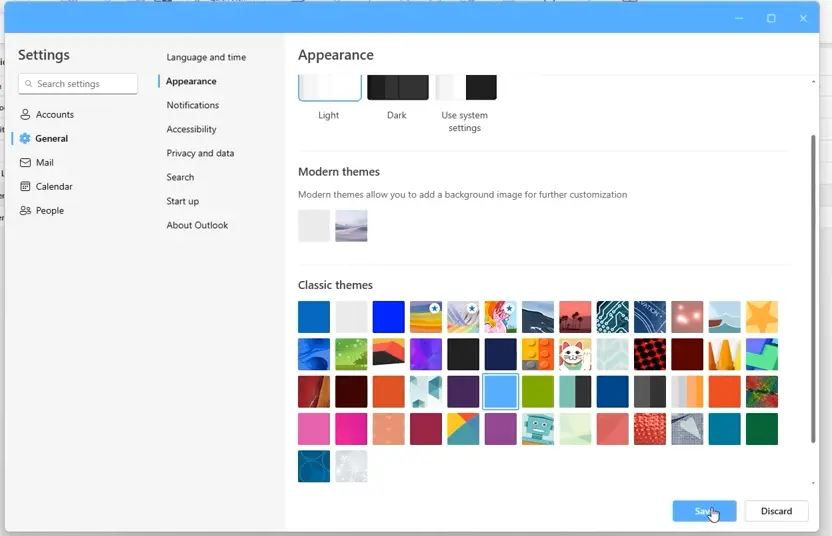Click the scroll down arrow
832x536 pixels.
click(x=813, y=483)
